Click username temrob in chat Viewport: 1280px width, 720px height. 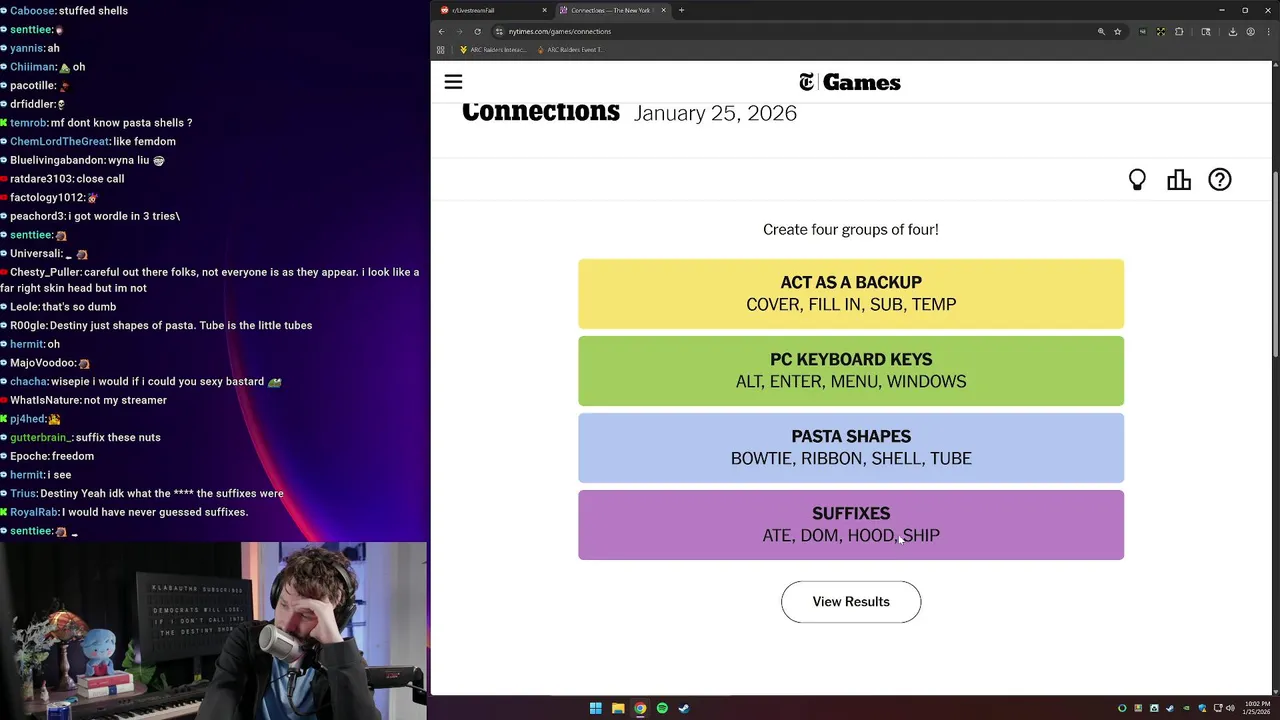tap(28, 123)
